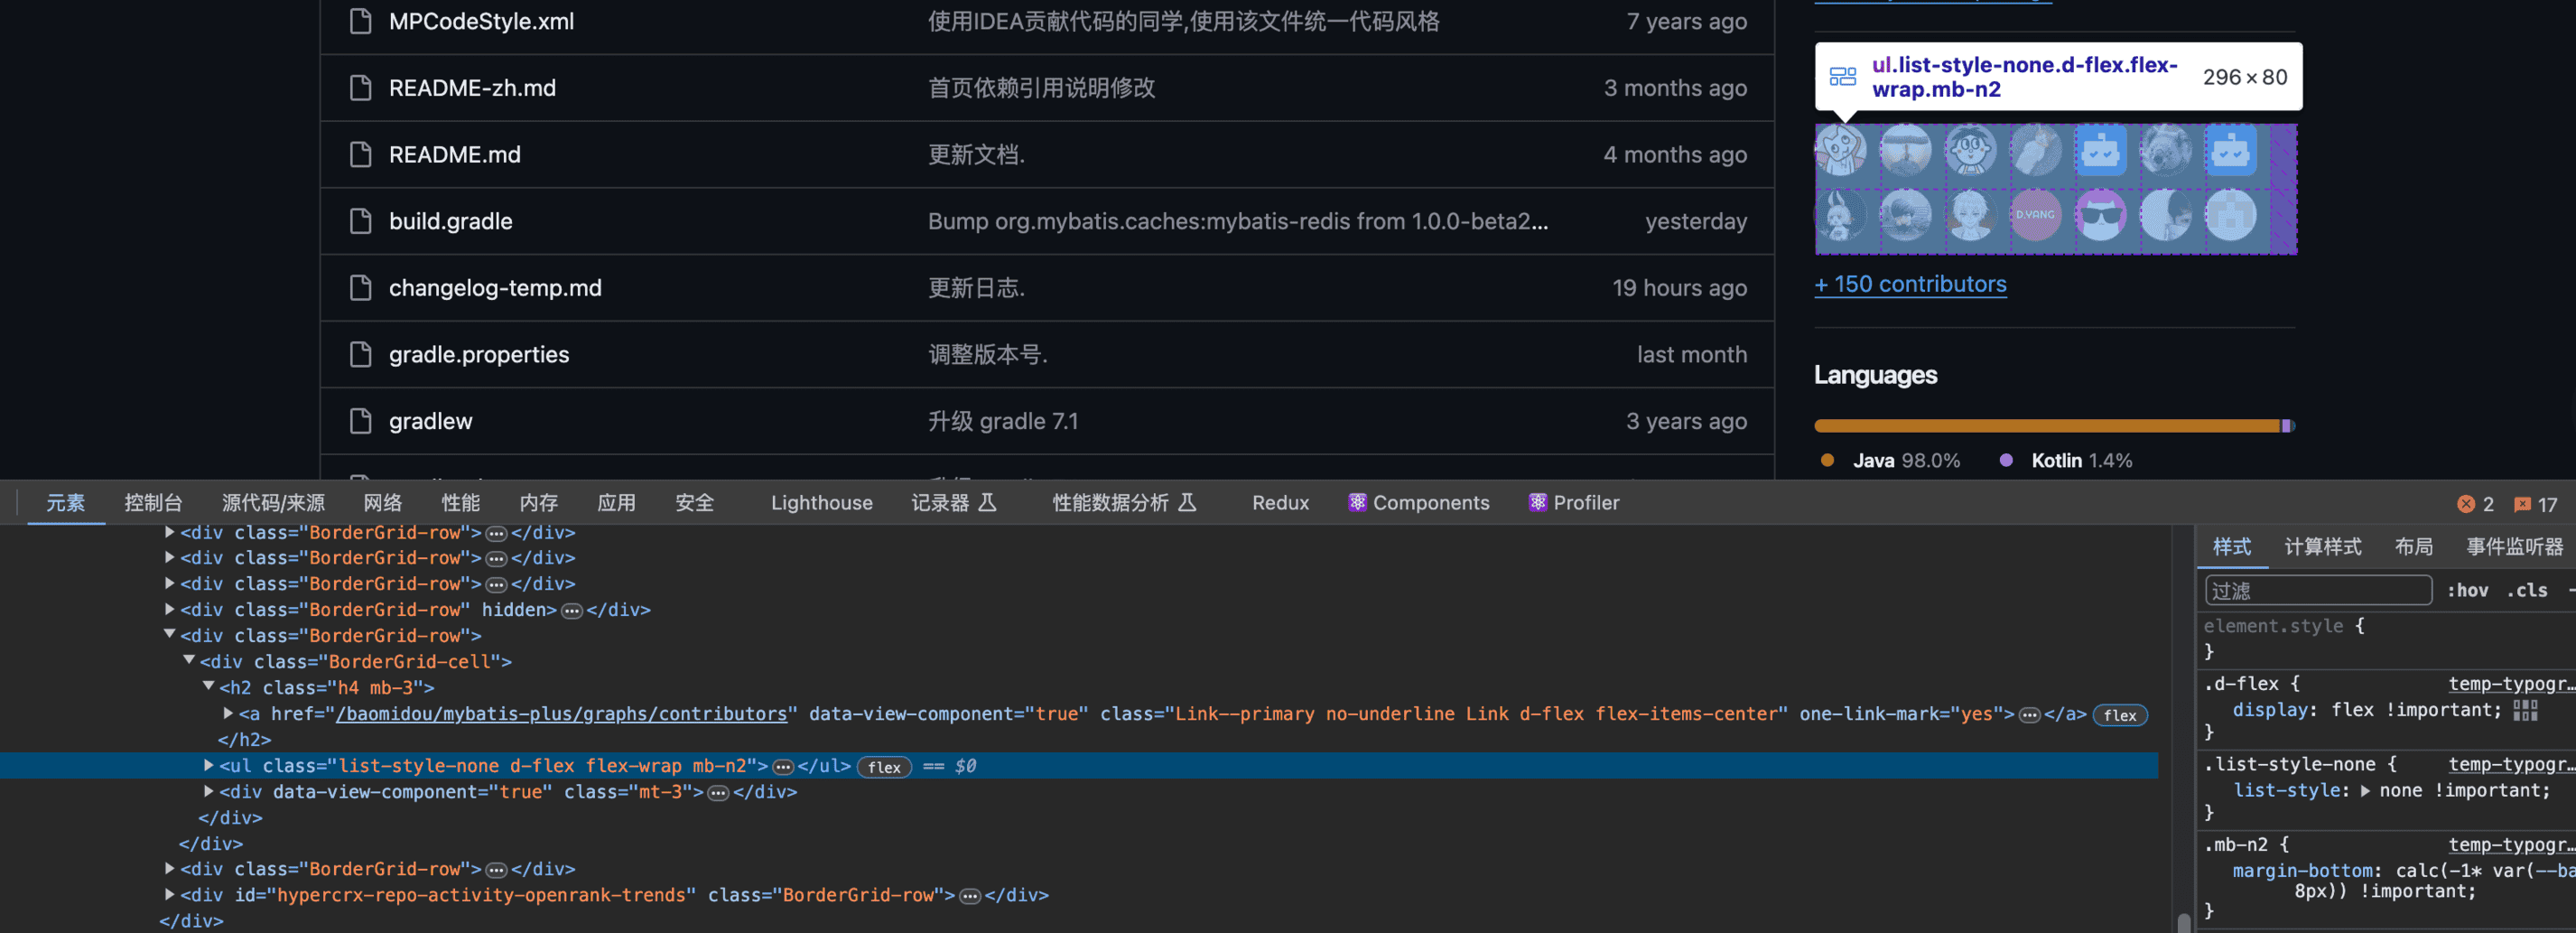Viewport: 2576px width, 933px height.
Task: Click the file icon next to README-zh.md
Action: click(360, 88)
